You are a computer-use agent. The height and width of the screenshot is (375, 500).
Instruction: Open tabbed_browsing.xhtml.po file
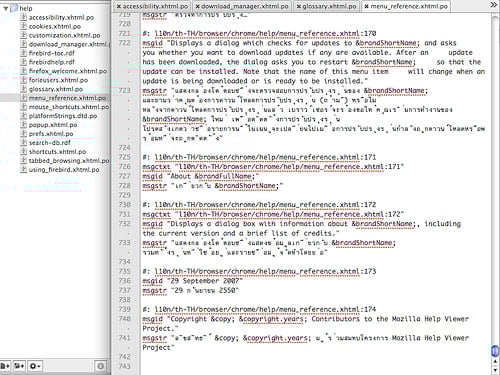pos(69,161)
